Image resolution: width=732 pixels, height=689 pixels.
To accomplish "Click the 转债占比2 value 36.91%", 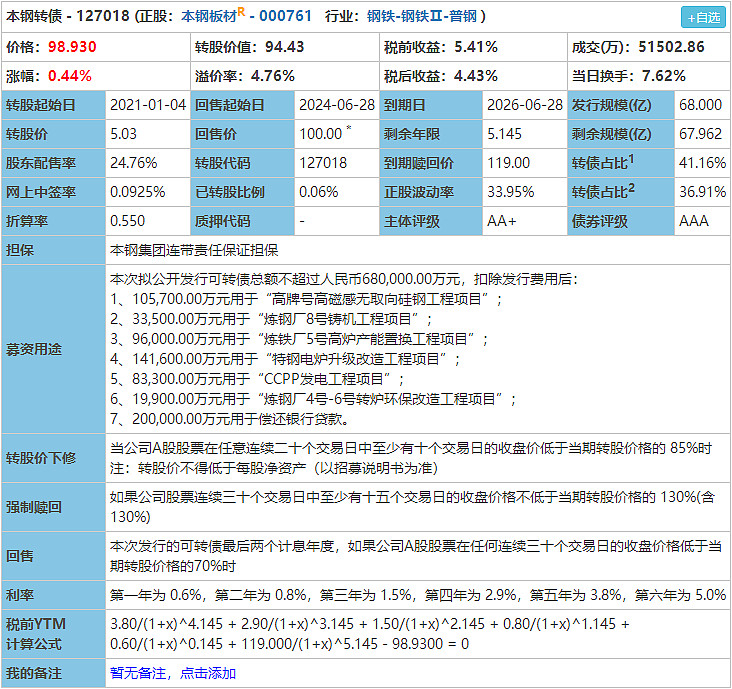I will click(x=702, y=192).
